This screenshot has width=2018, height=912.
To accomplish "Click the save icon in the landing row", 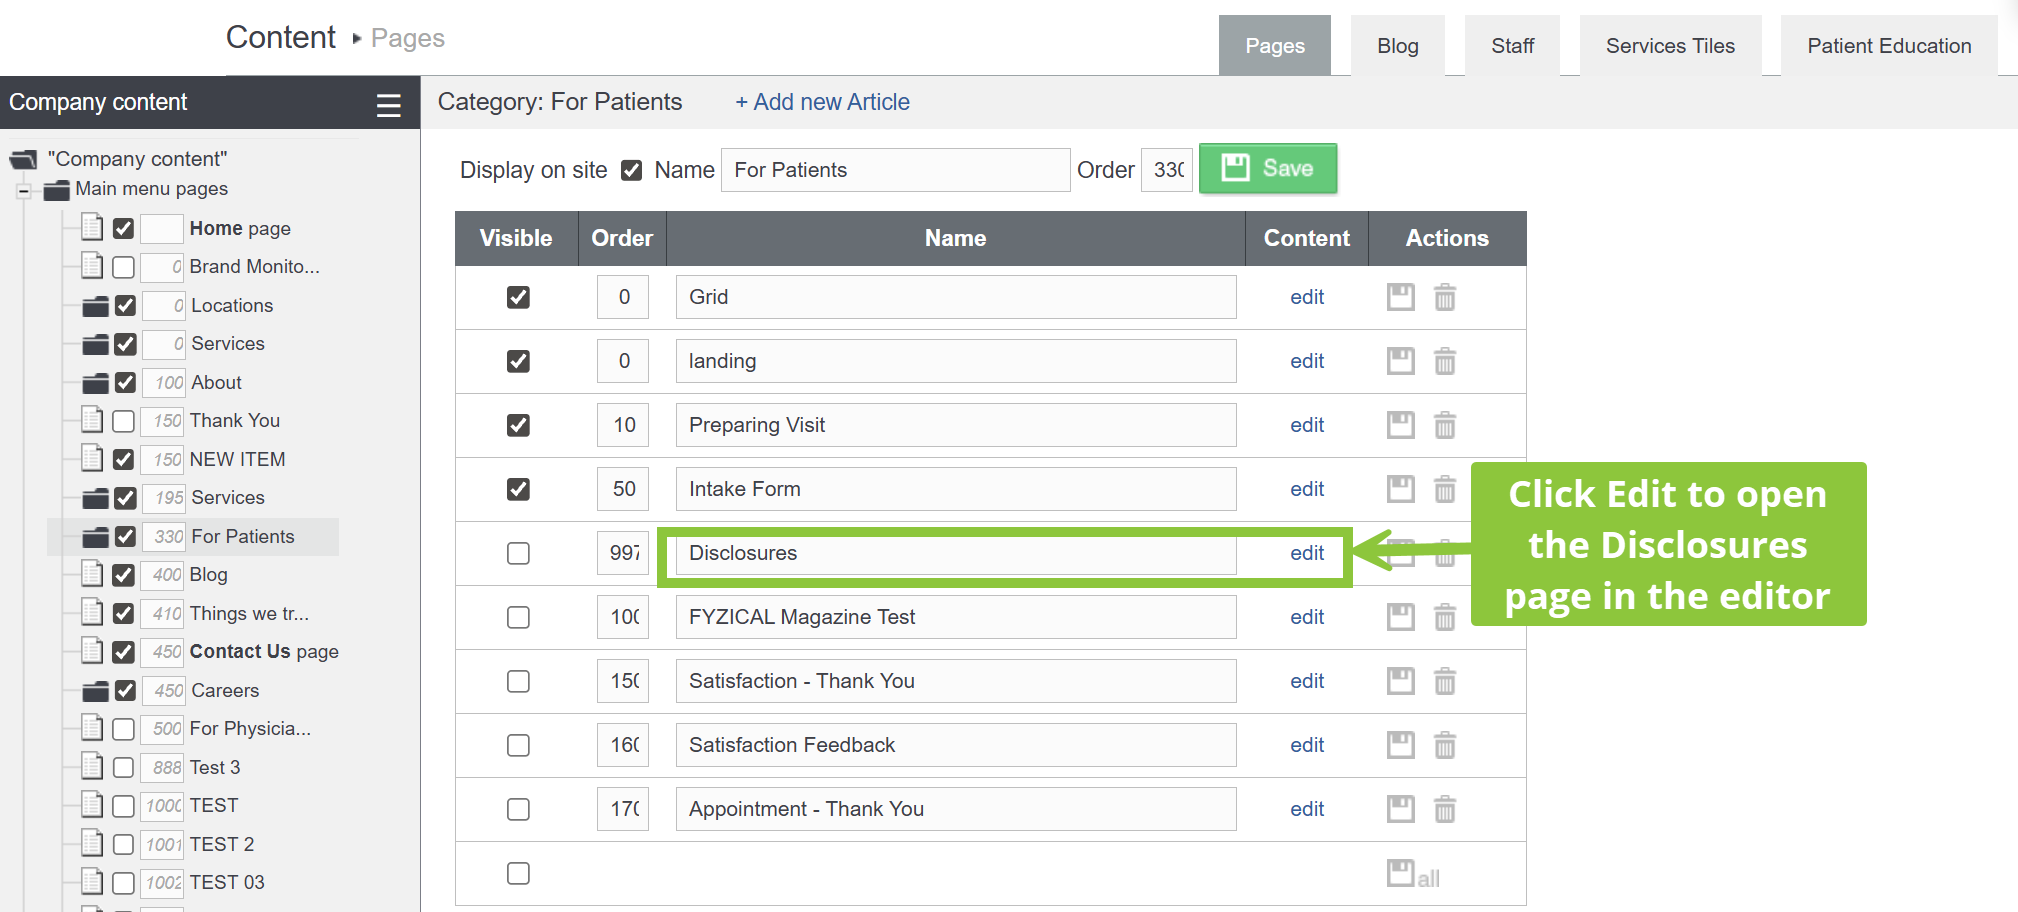I will point(1401,361).
